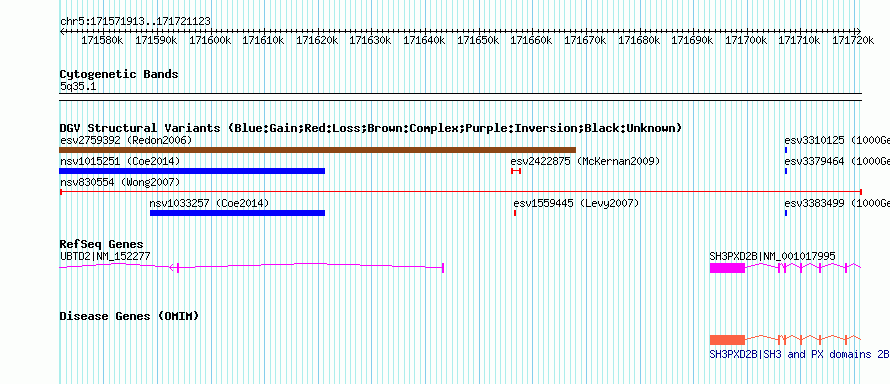Click the chr5:171571913..171721123 coordinate label
The height and width of the screenshot is (384, 890).
point(135,22)
